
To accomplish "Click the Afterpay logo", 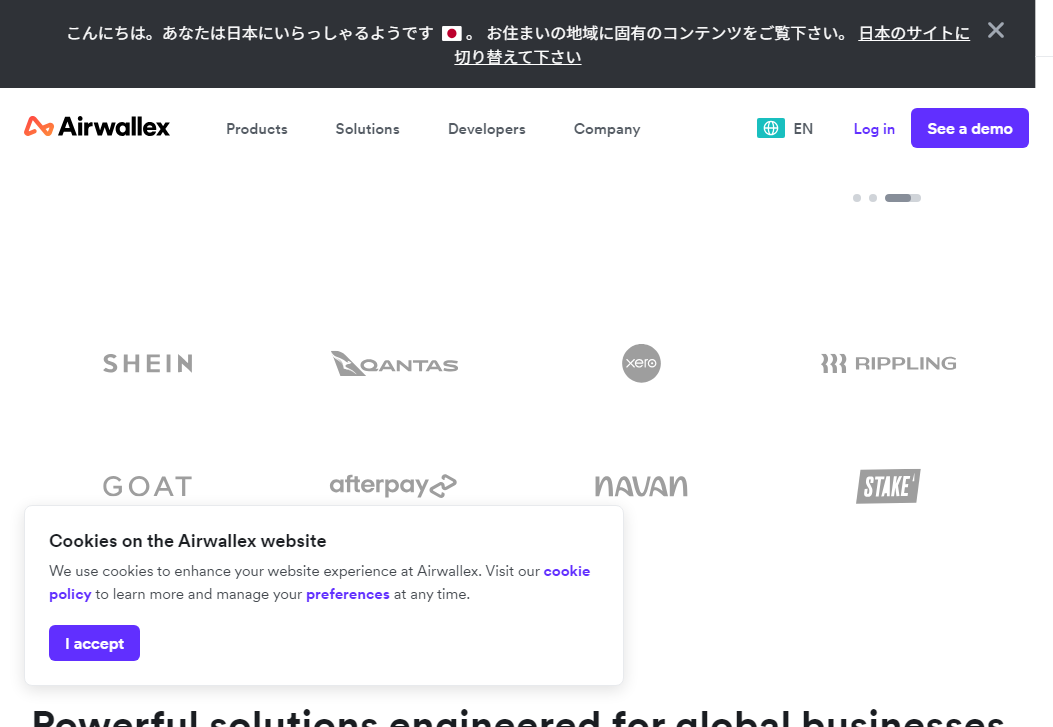I will click(x=393, y=485).
